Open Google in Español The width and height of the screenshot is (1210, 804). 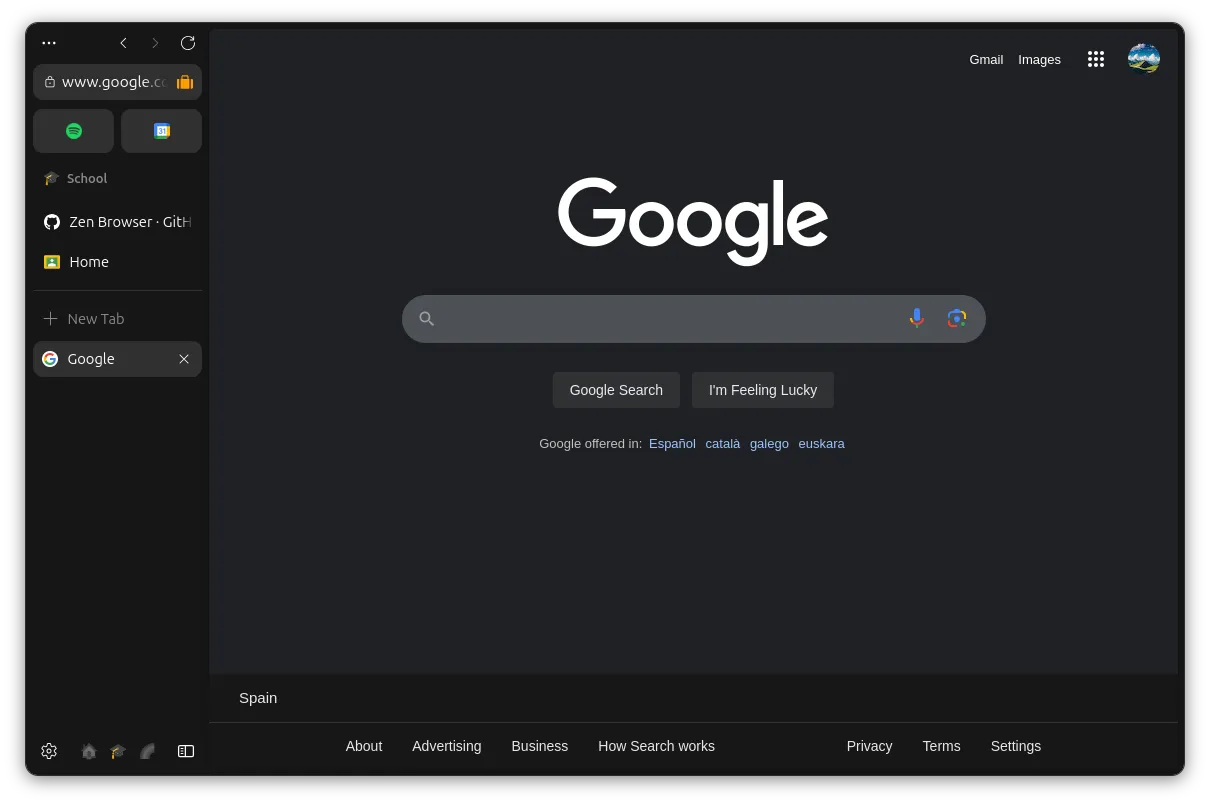[x=672, y=443]
